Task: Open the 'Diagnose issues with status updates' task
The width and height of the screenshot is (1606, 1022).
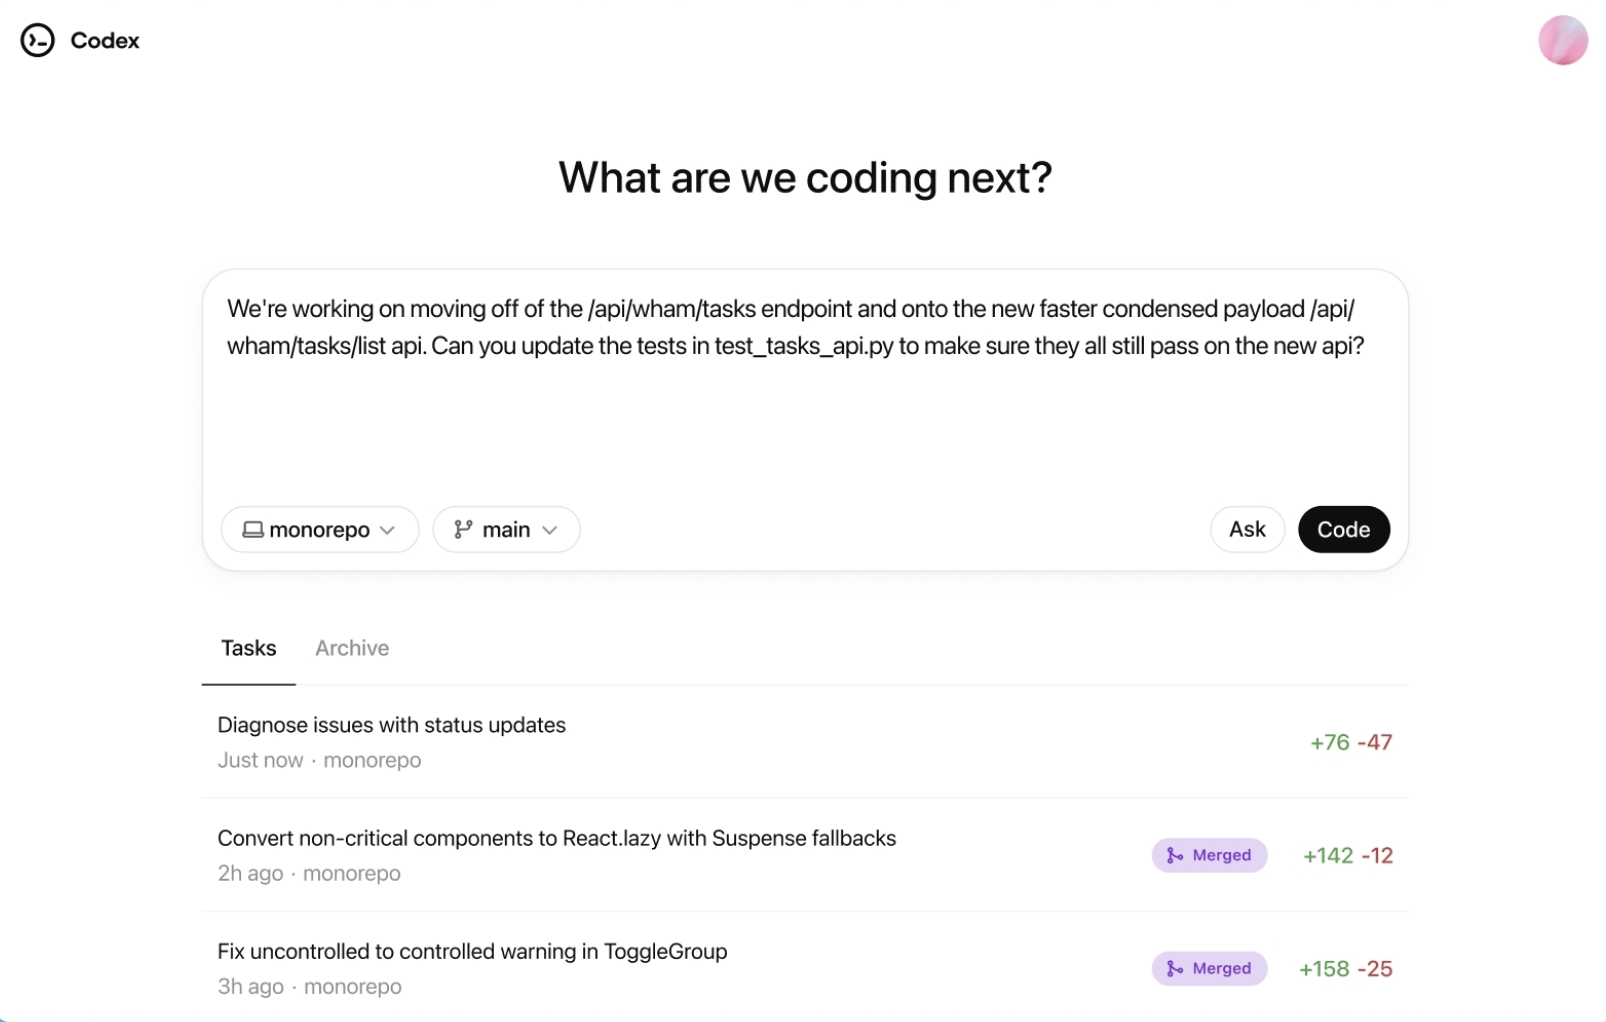Action: pos(391,725)
